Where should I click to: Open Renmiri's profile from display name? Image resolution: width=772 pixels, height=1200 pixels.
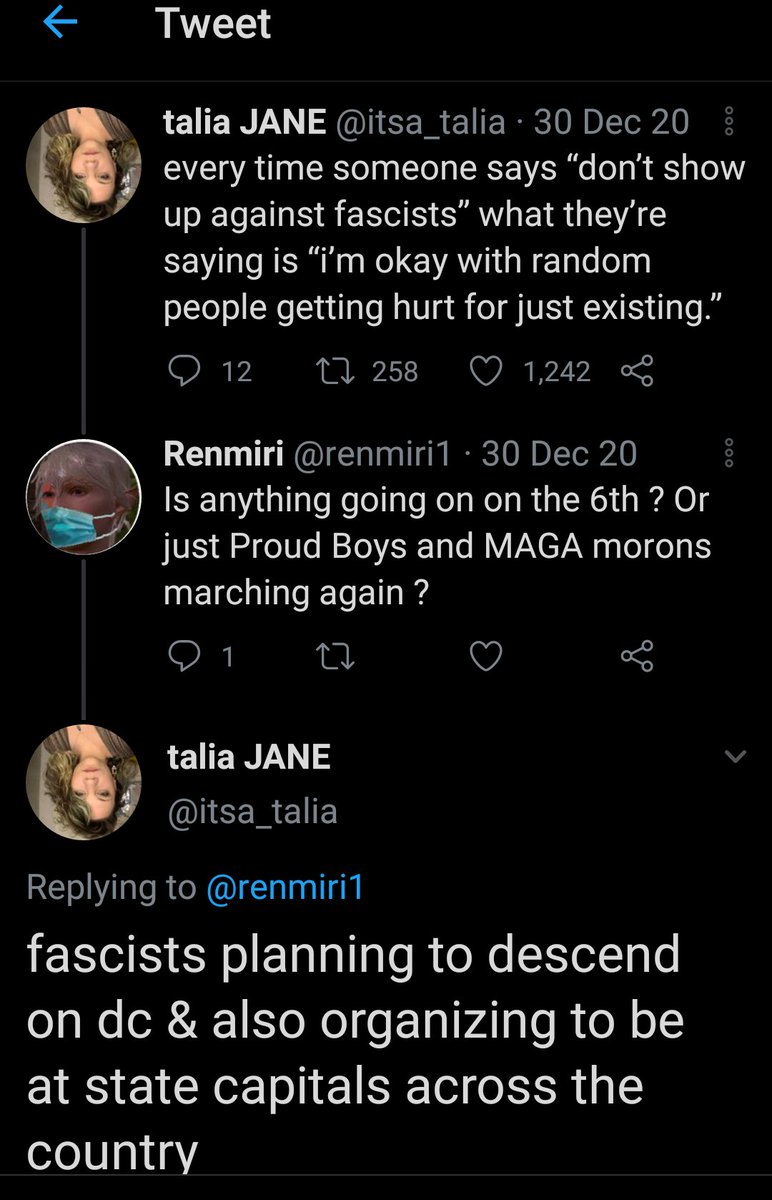pos(220,454)
